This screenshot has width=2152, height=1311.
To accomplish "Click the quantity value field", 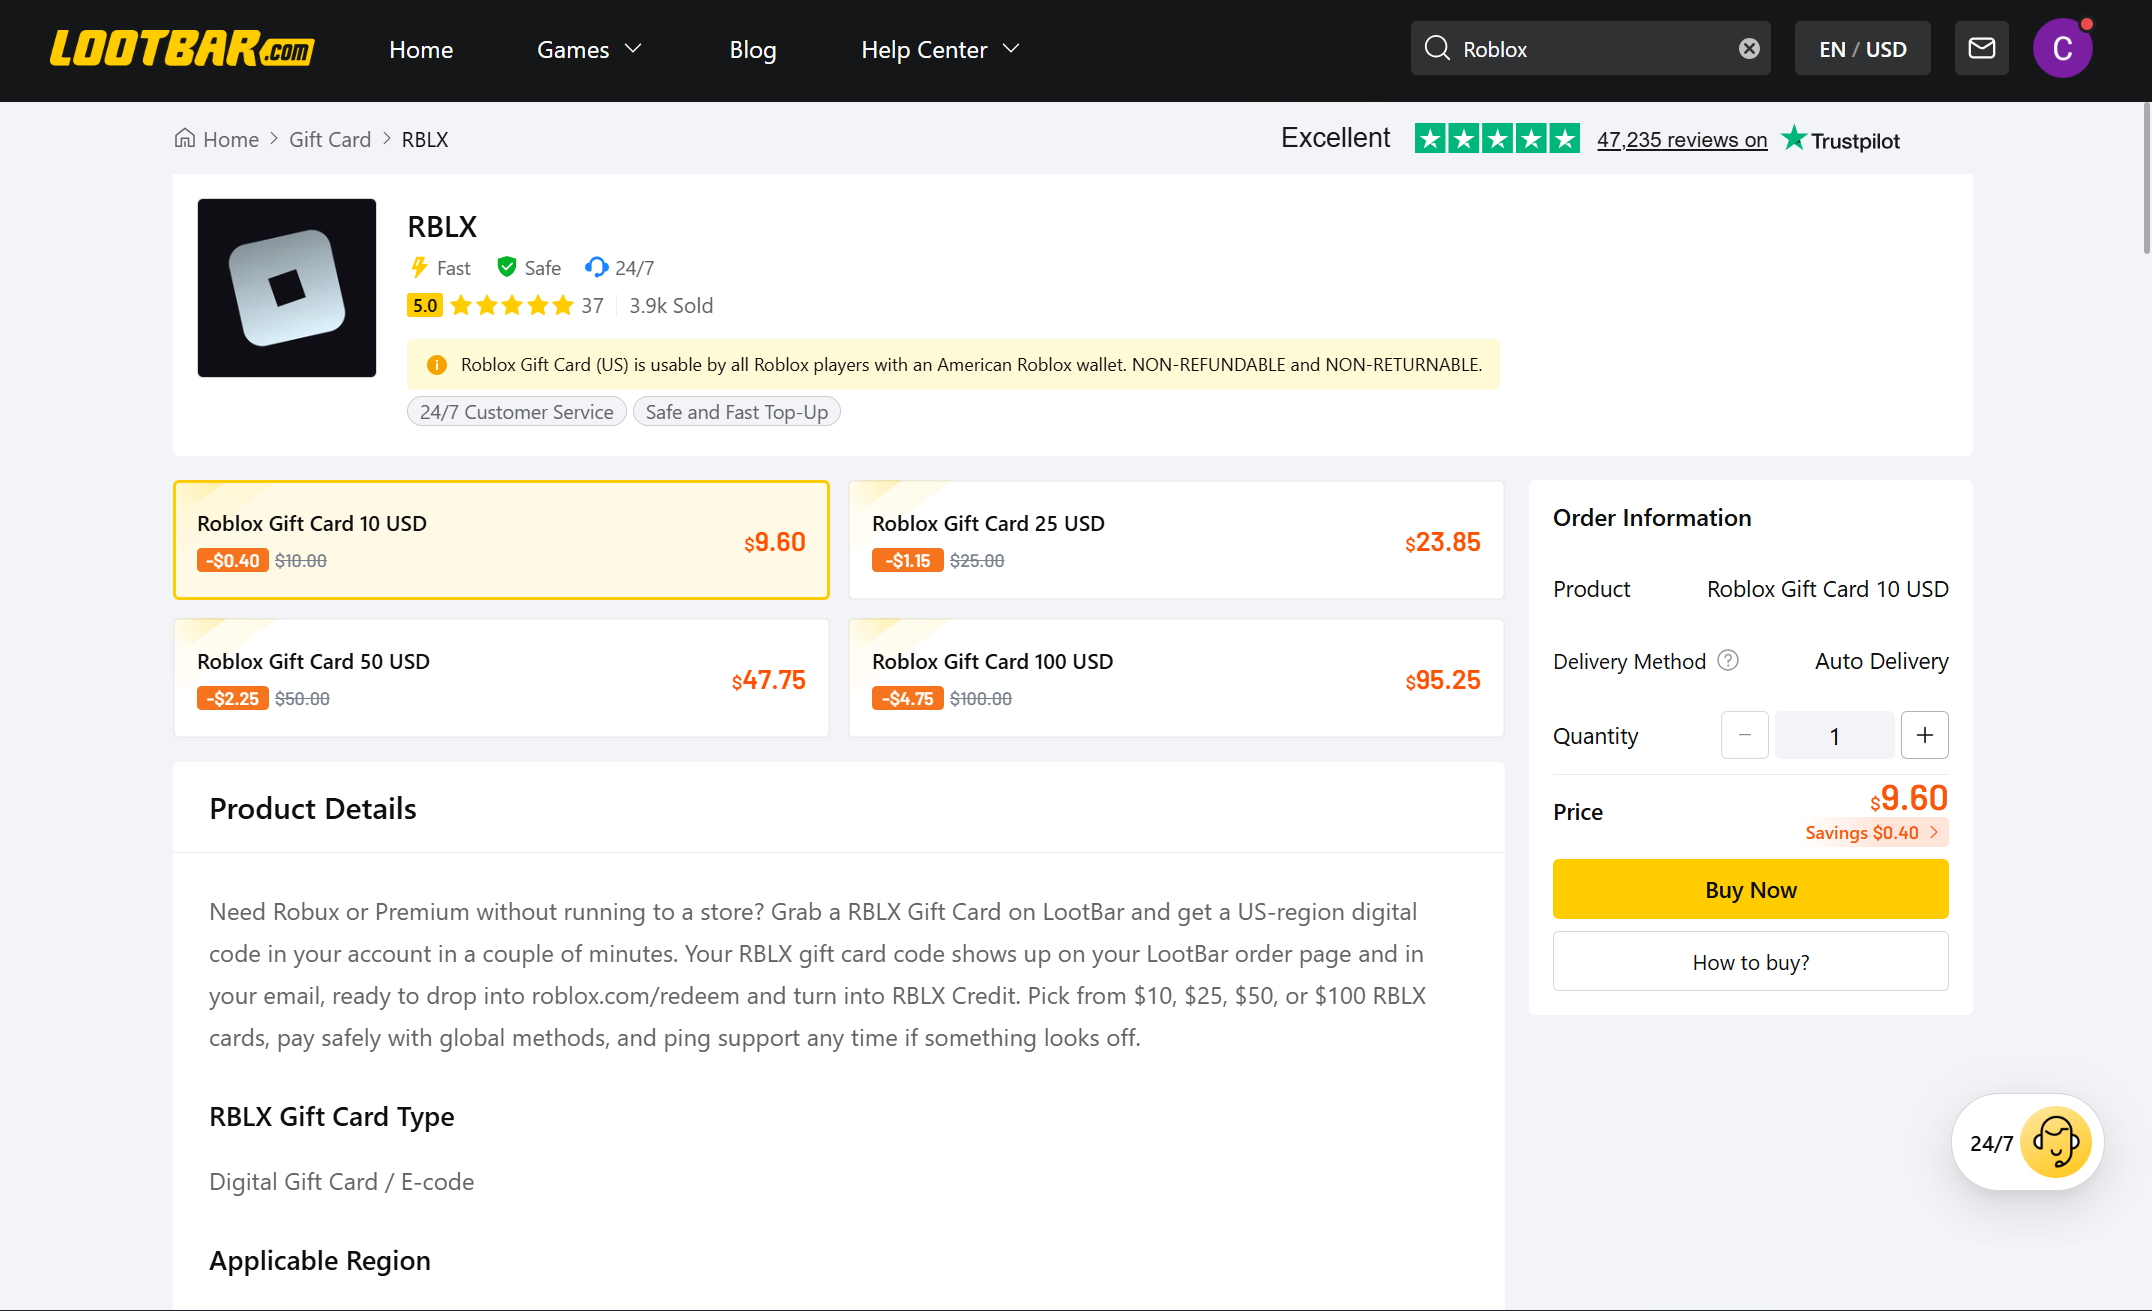I will tap(1835, 735).
